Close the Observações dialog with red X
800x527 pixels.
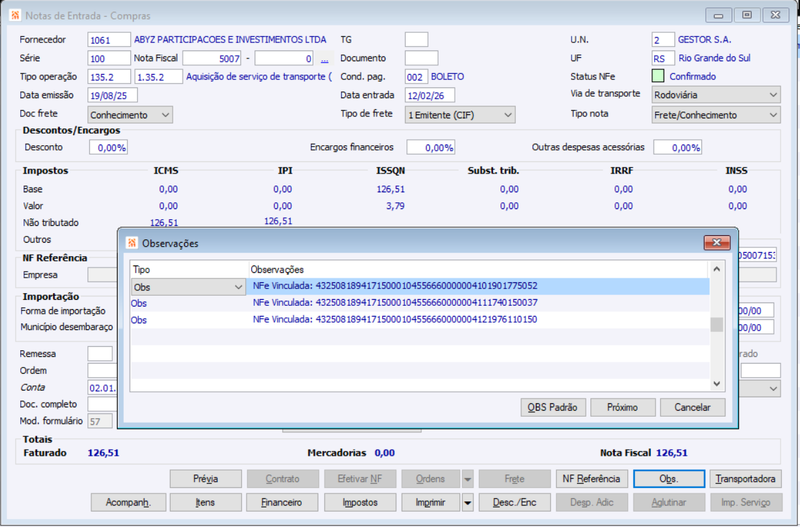[717, 242]
